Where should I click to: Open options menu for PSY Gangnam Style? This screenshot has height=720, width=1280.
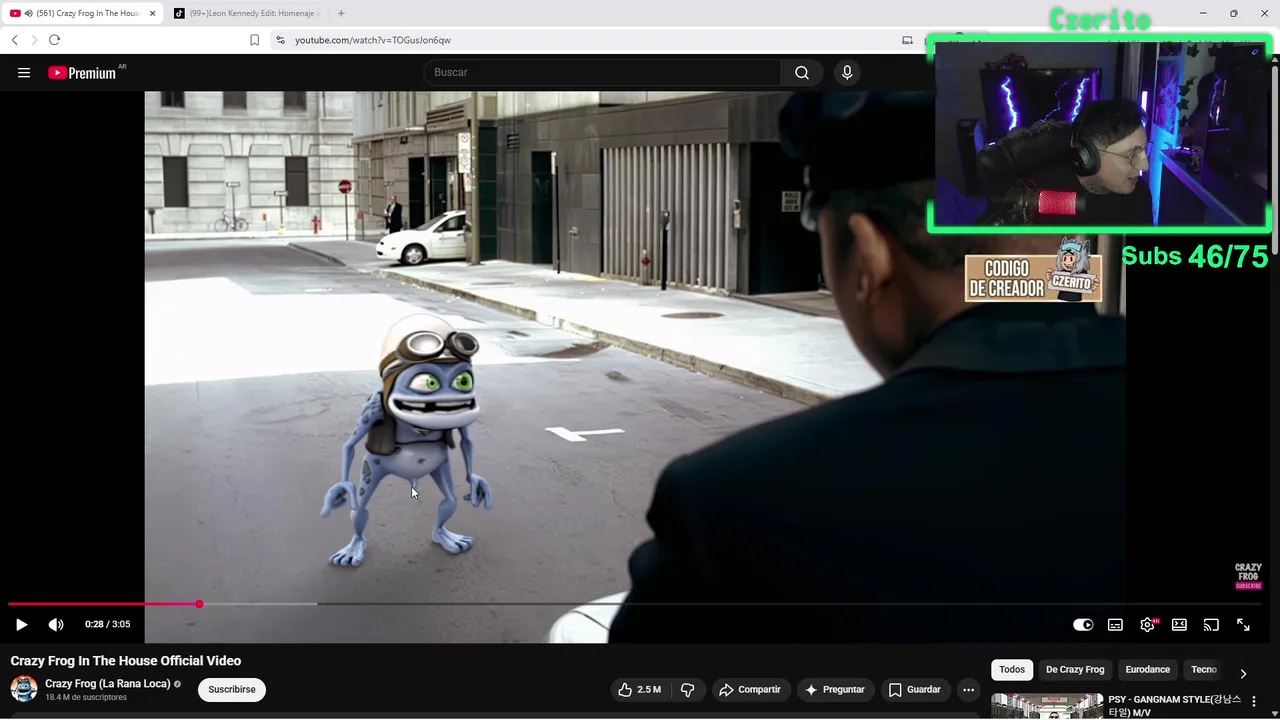click(x=1254, y=702)
